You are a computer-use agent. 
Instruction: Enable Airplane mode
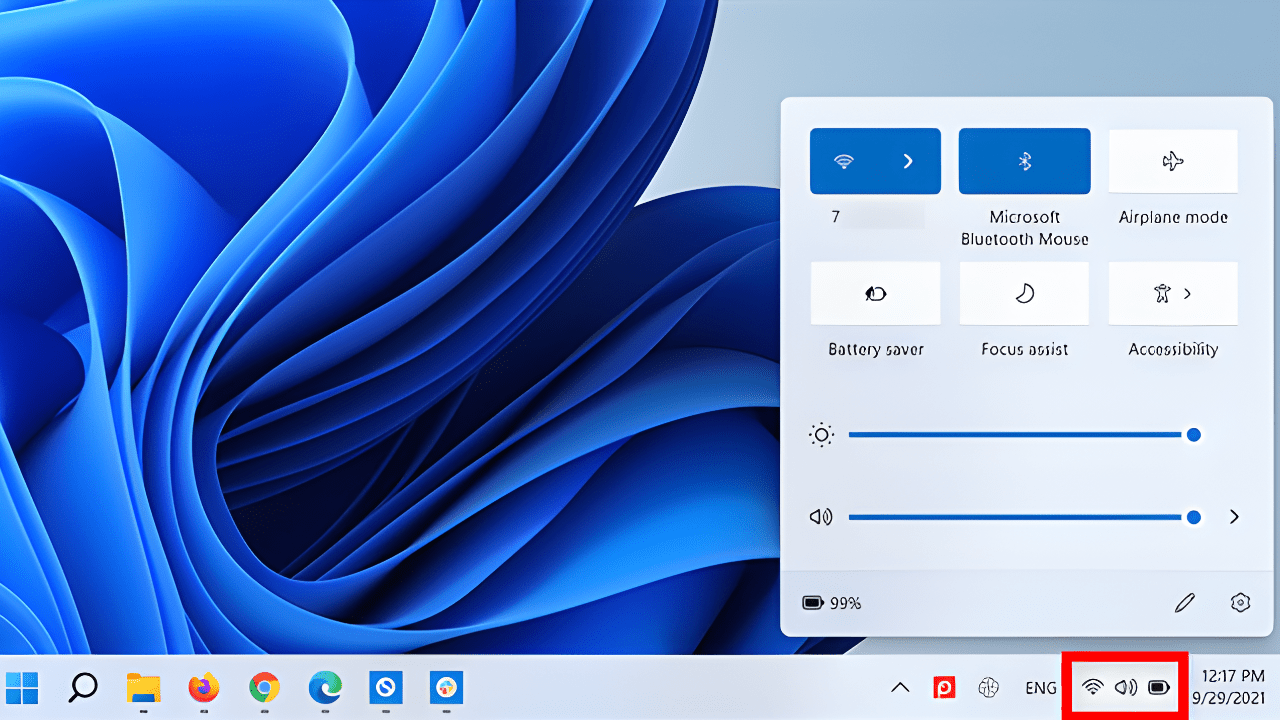(1172, 161)
